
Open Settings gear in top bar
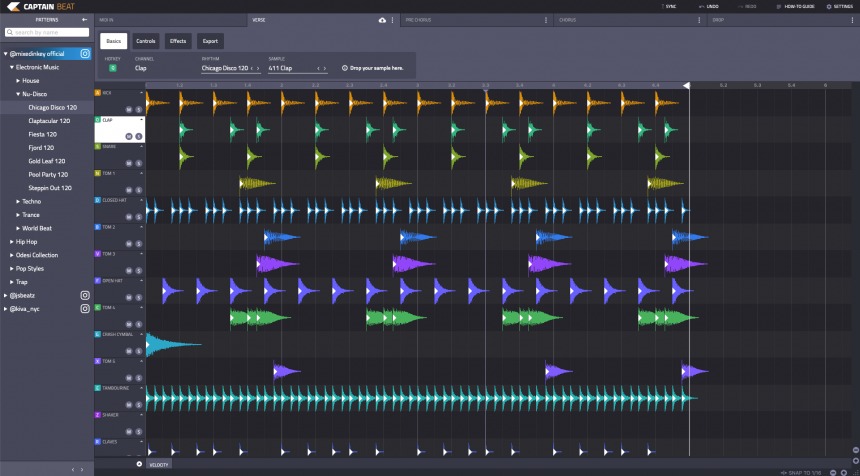tap(829, 6)
